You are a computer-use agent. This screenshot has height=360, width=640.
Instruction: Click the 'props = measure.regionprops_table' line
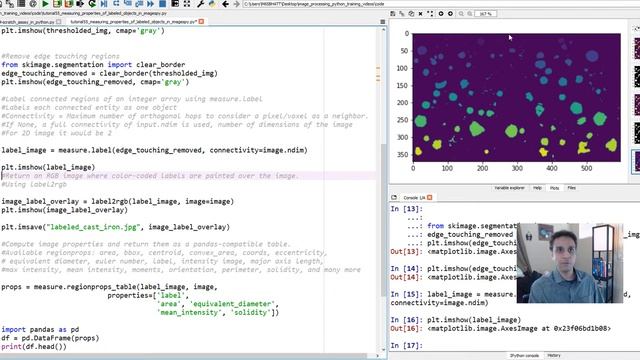click(109, 287)
